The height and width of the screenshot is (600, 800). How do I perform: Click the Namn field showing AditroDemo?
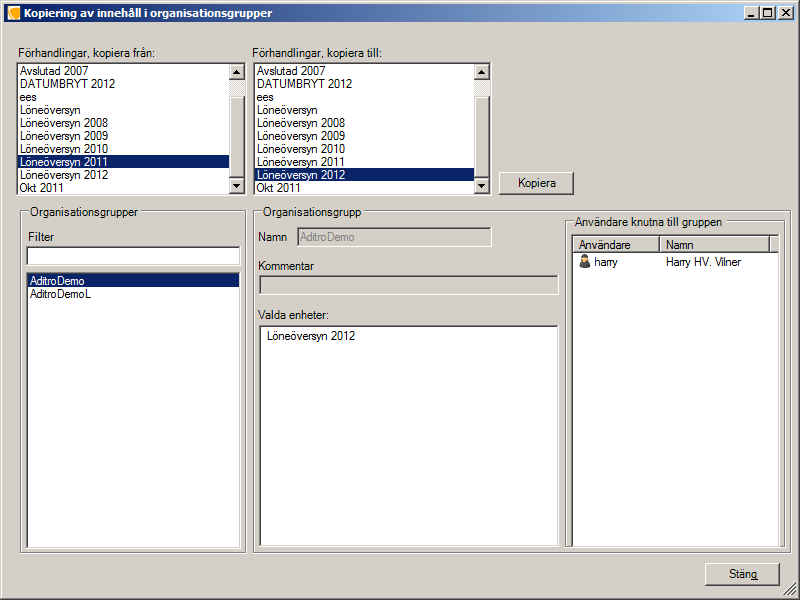click(x=394, y=237)
